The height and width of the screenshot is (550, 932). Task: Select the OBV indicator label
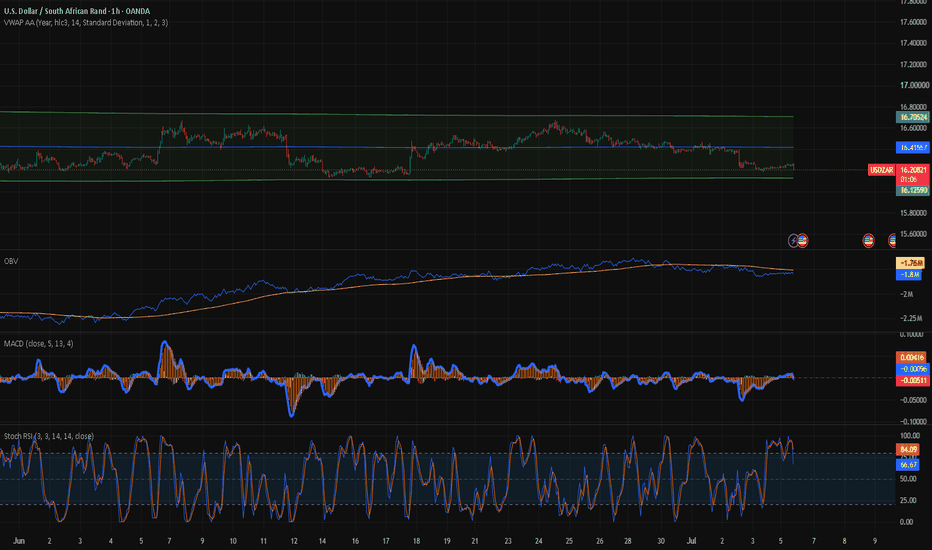point(11,261)
